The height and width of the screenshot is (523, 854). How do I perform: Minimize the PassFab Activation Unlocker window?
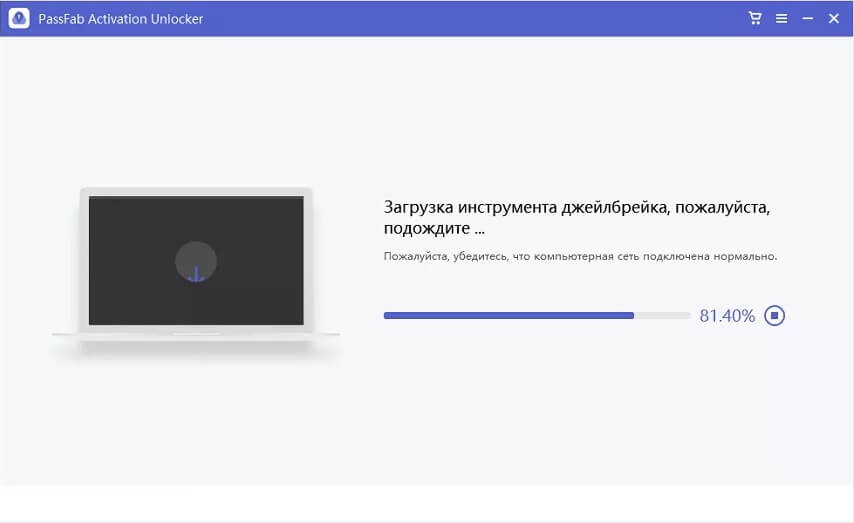click(807, 19)
